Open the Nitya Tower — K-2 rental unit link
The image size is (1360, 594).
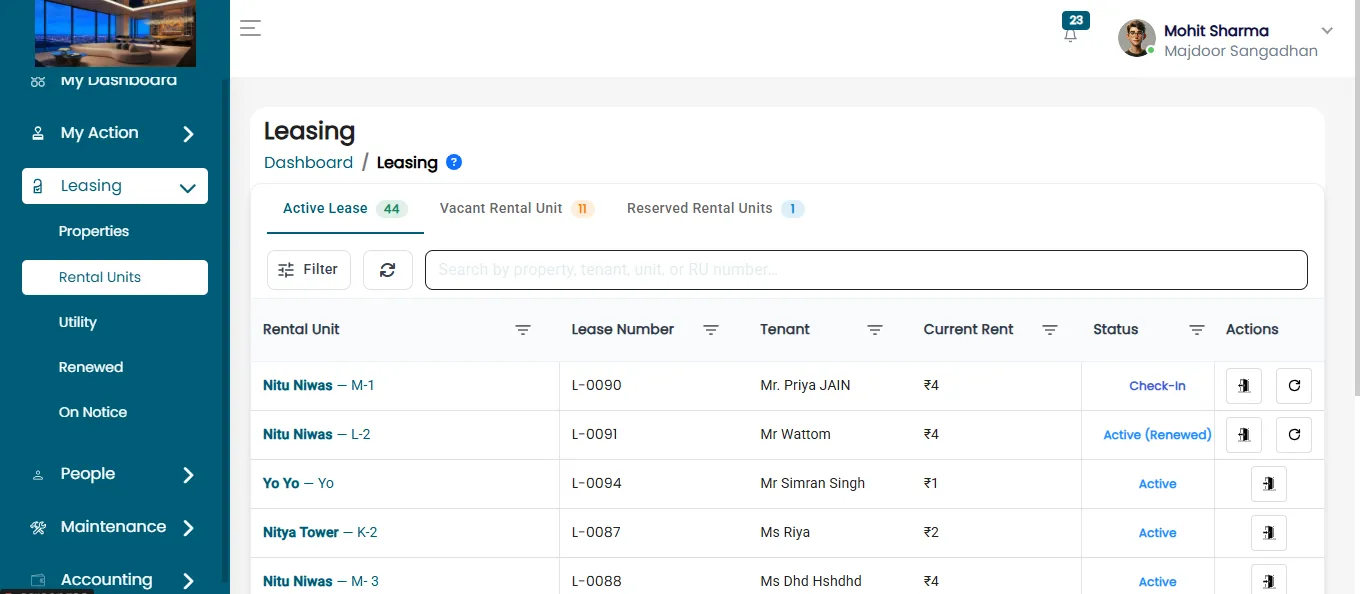320,532
